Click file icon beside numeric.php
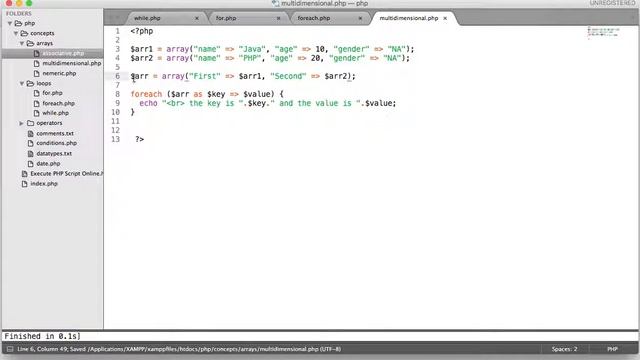Viewport: 640px width, 360px height. pyautogui.click(x=37, y=73)
